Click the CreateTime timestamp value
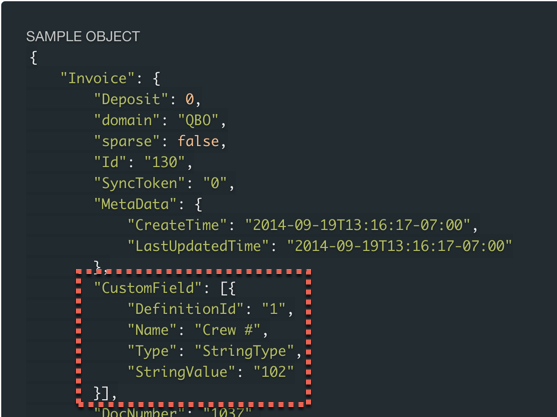 pos(358,225)
